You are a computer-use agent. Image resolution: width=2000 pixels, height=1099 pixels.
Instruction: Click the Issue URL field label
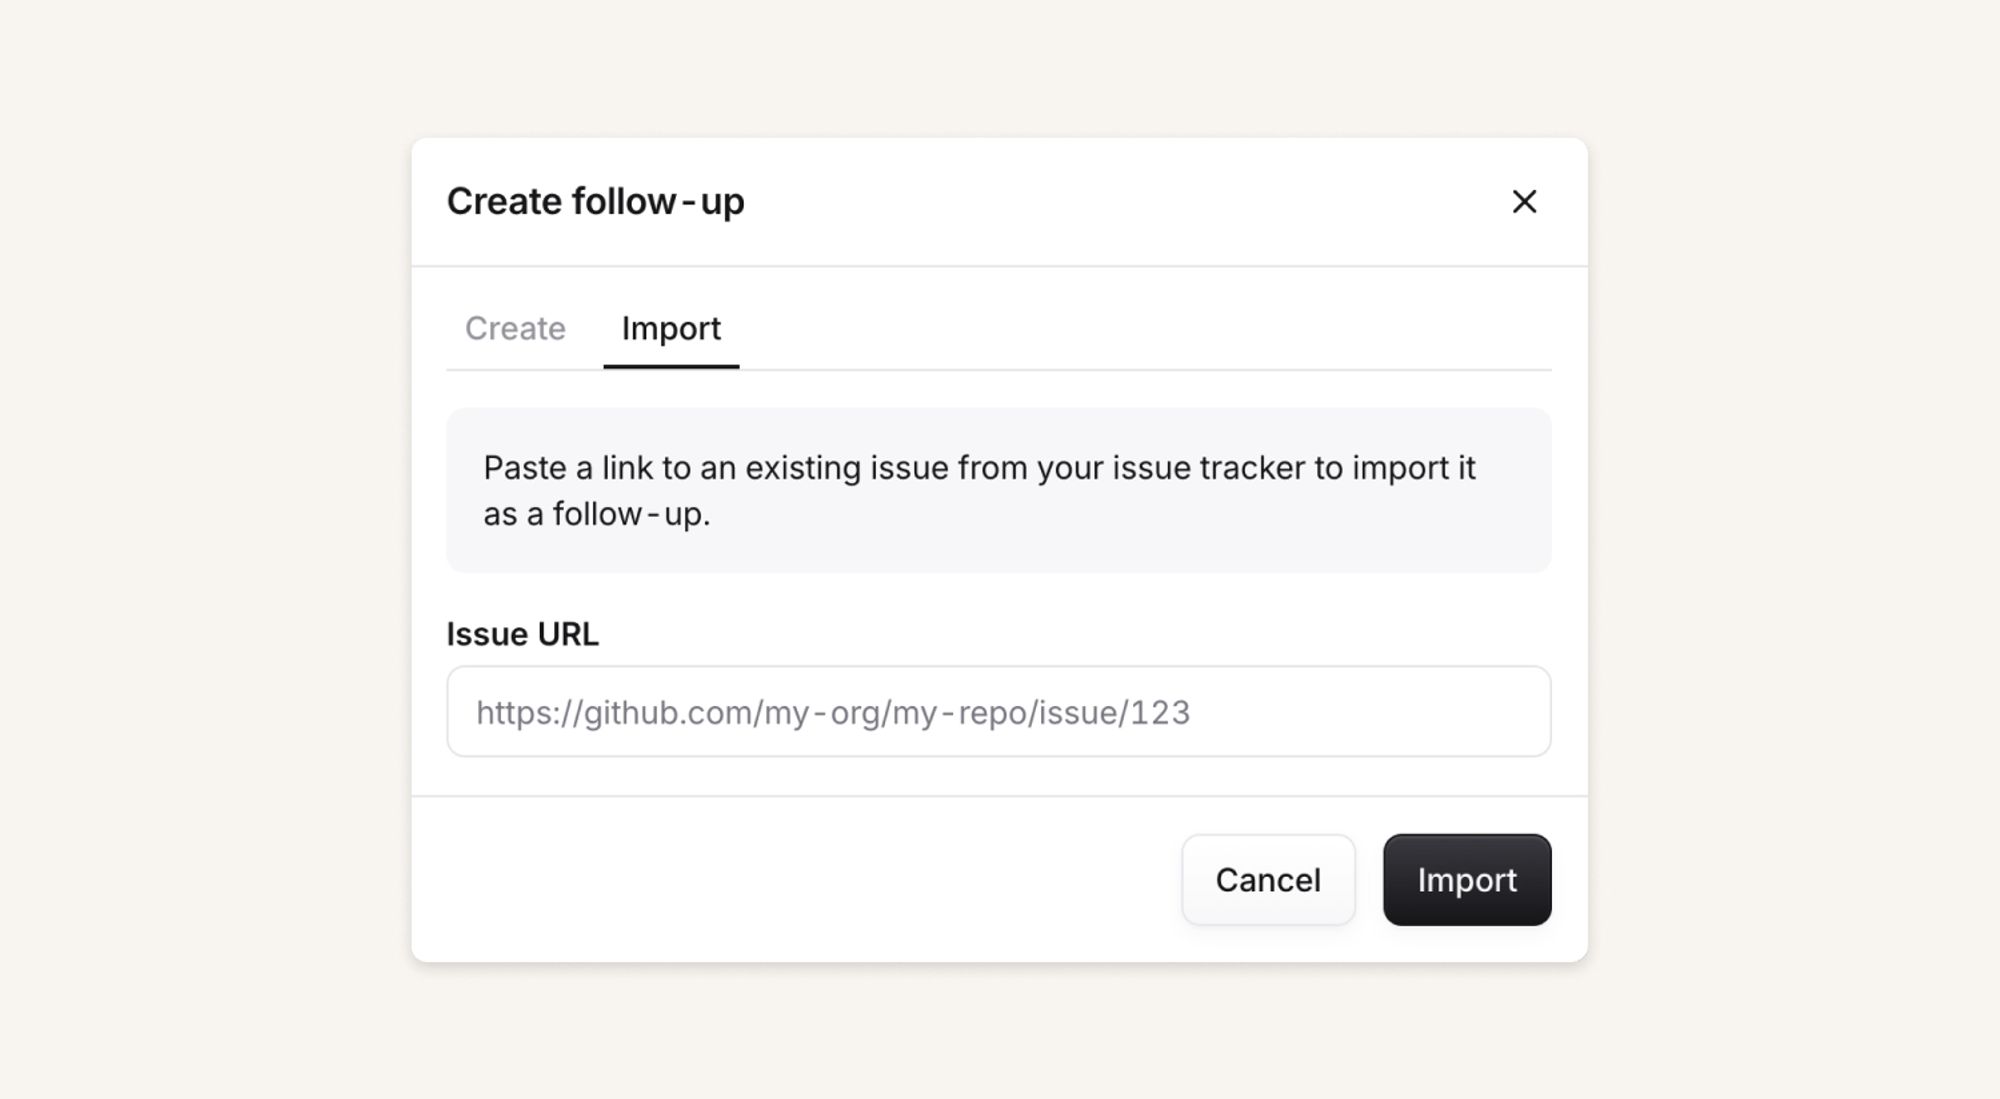522,634
